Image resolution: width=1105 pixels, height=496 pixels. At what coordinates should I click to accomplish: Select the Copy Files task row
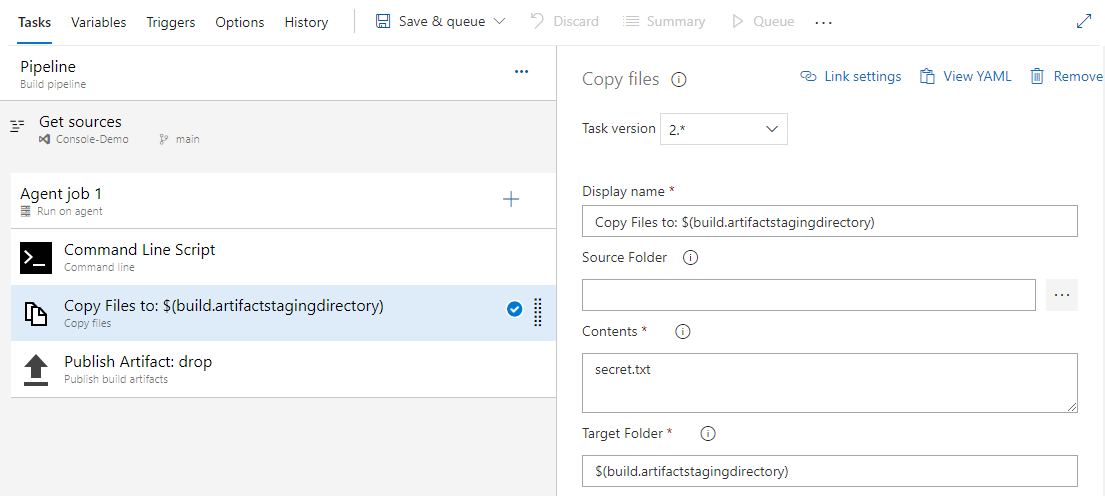click(283, 313)
